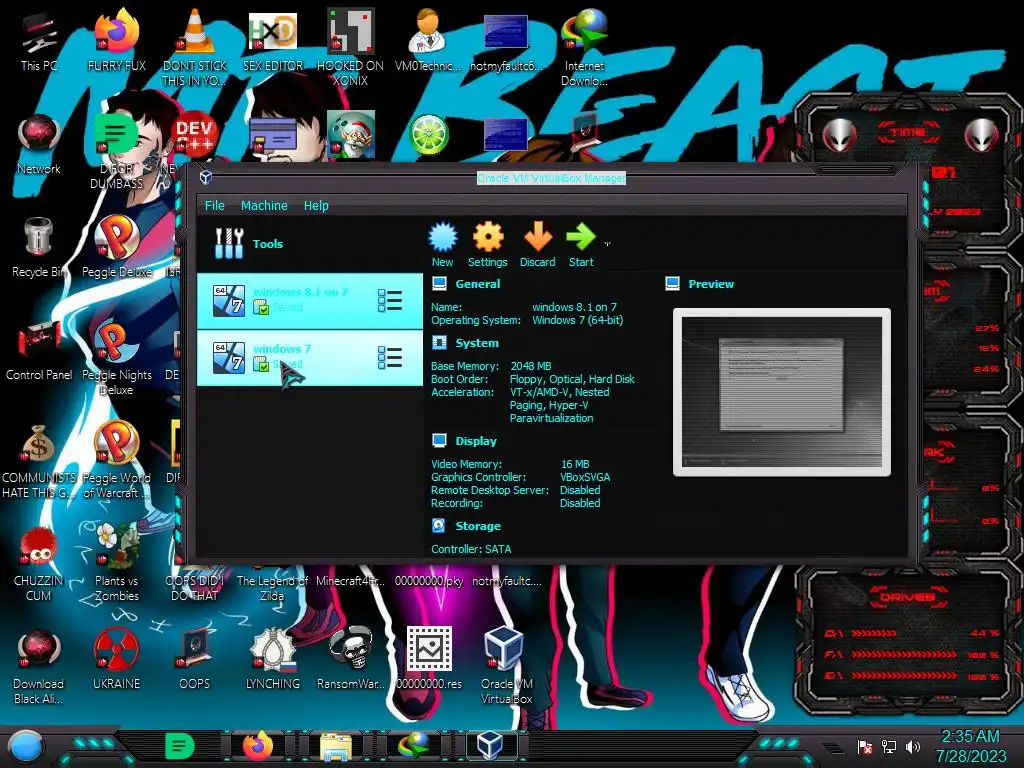This screenshot has height=768, width=1024.
Task: Select the Network desktop icon
Action: pyautogui.click(x=39, y=145)
